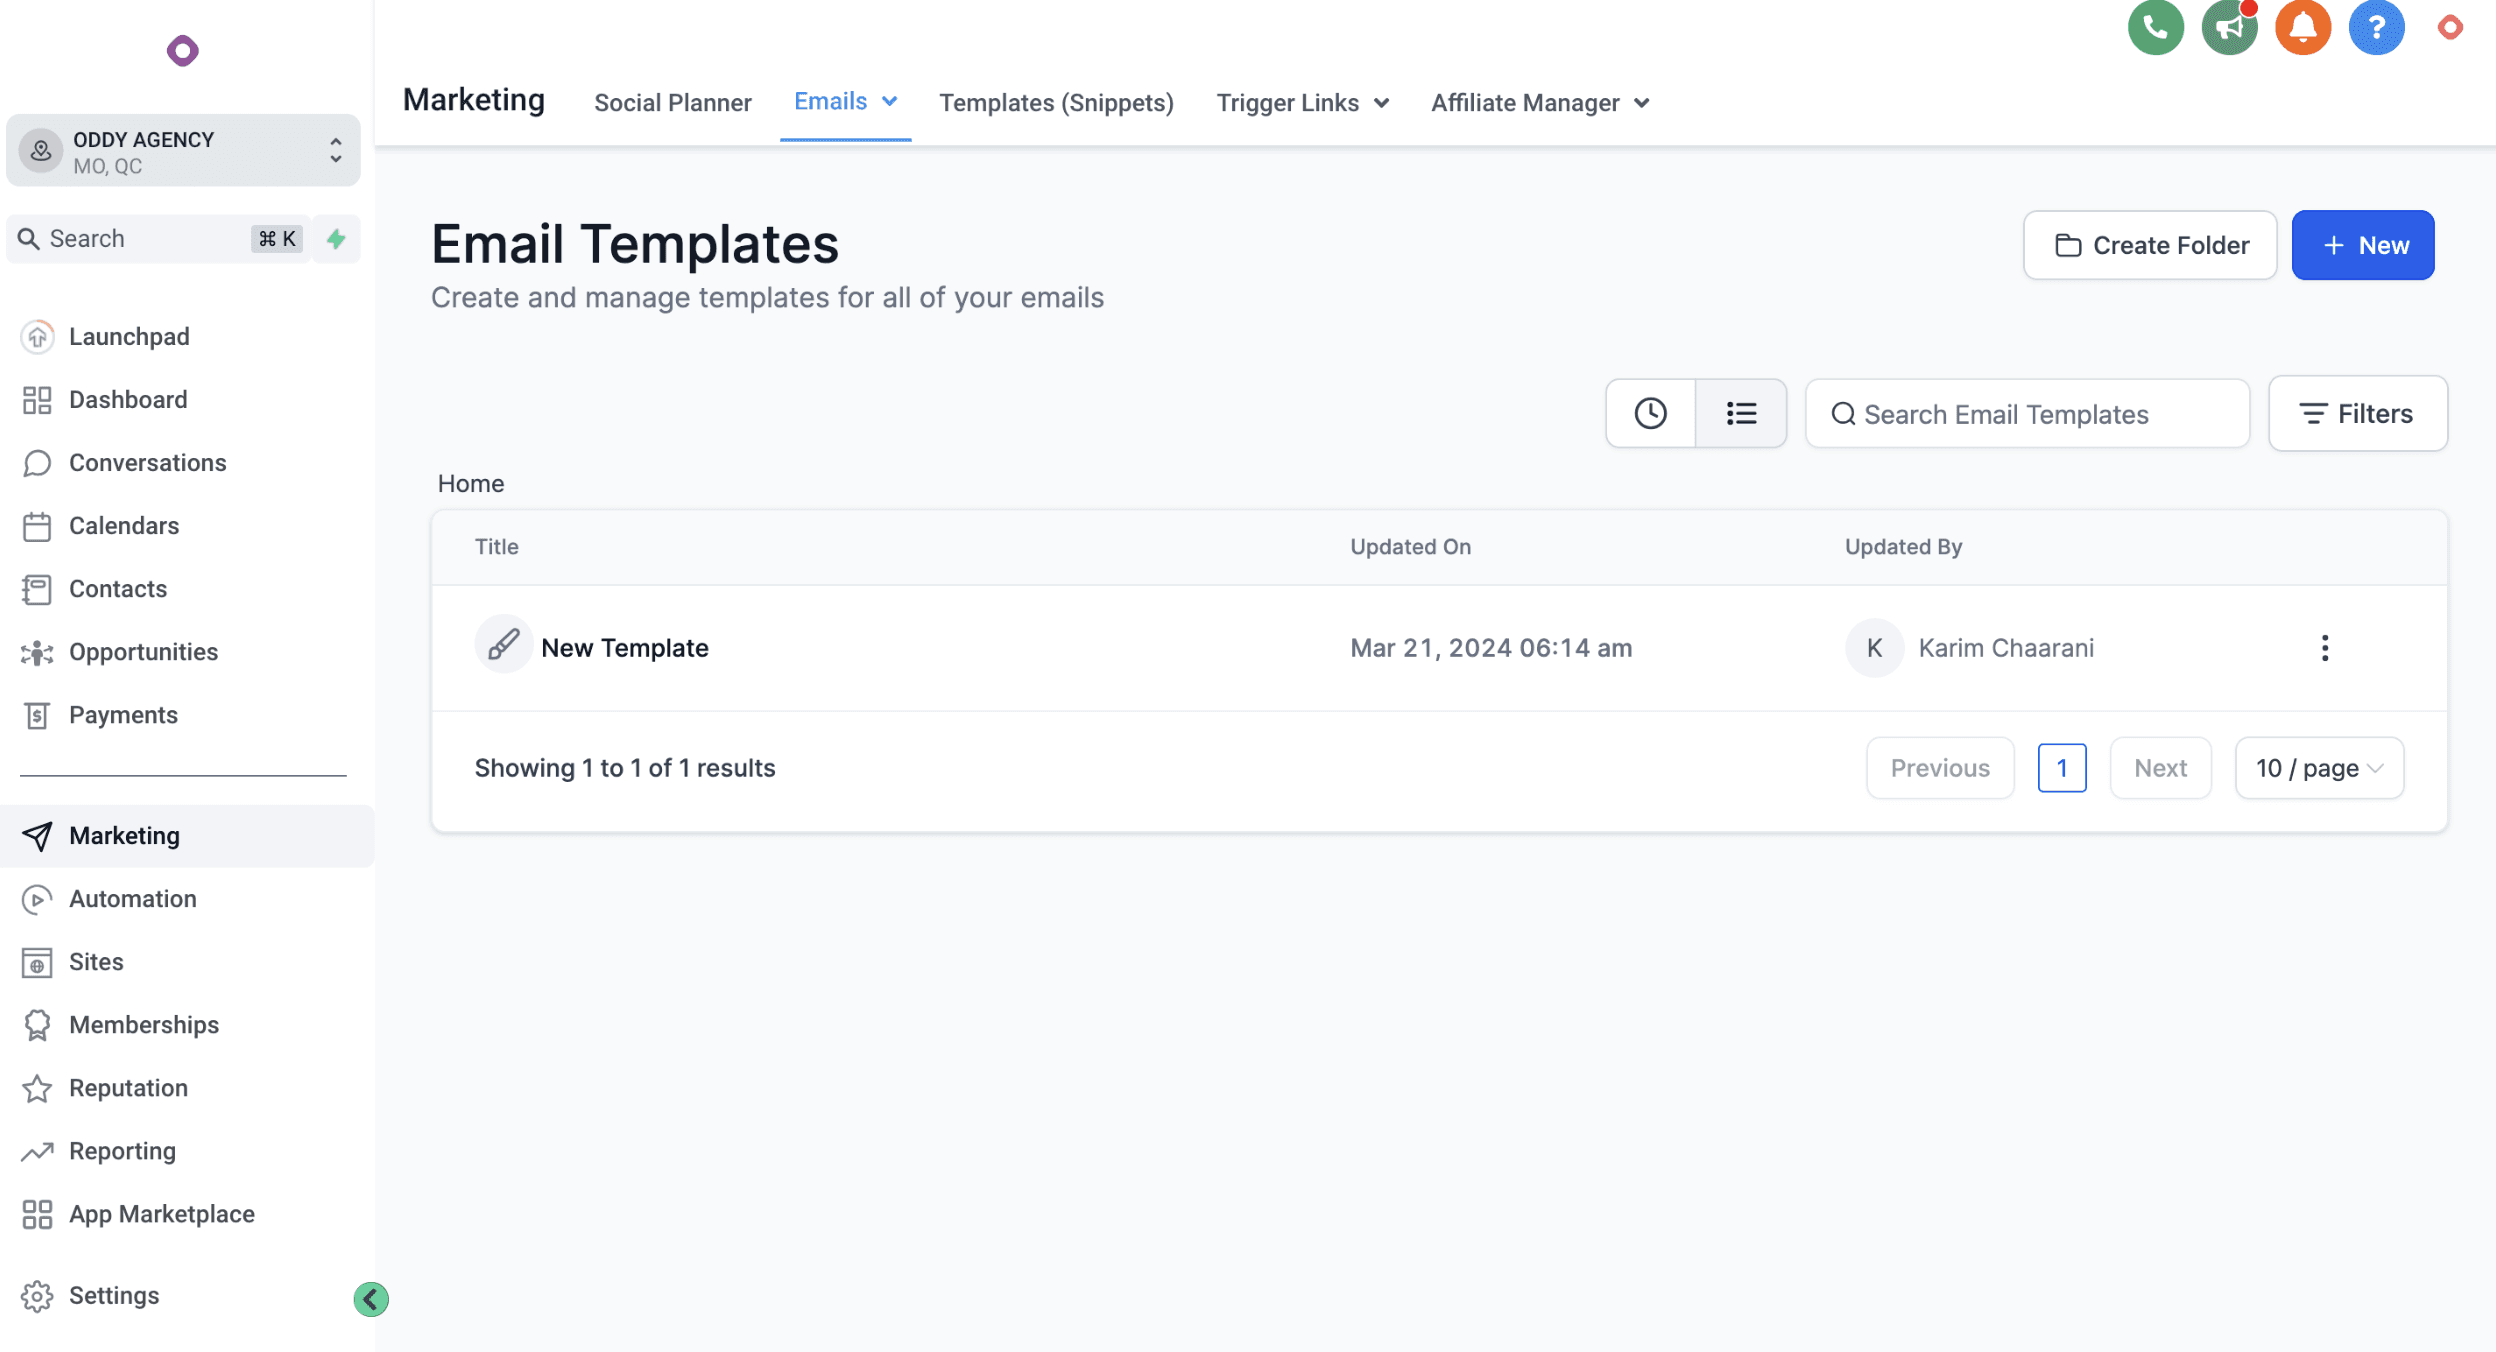The width and height of the screenshot is (2496, 1352).
Task: Switch to recent clock view toggle
Action: 1650,413
